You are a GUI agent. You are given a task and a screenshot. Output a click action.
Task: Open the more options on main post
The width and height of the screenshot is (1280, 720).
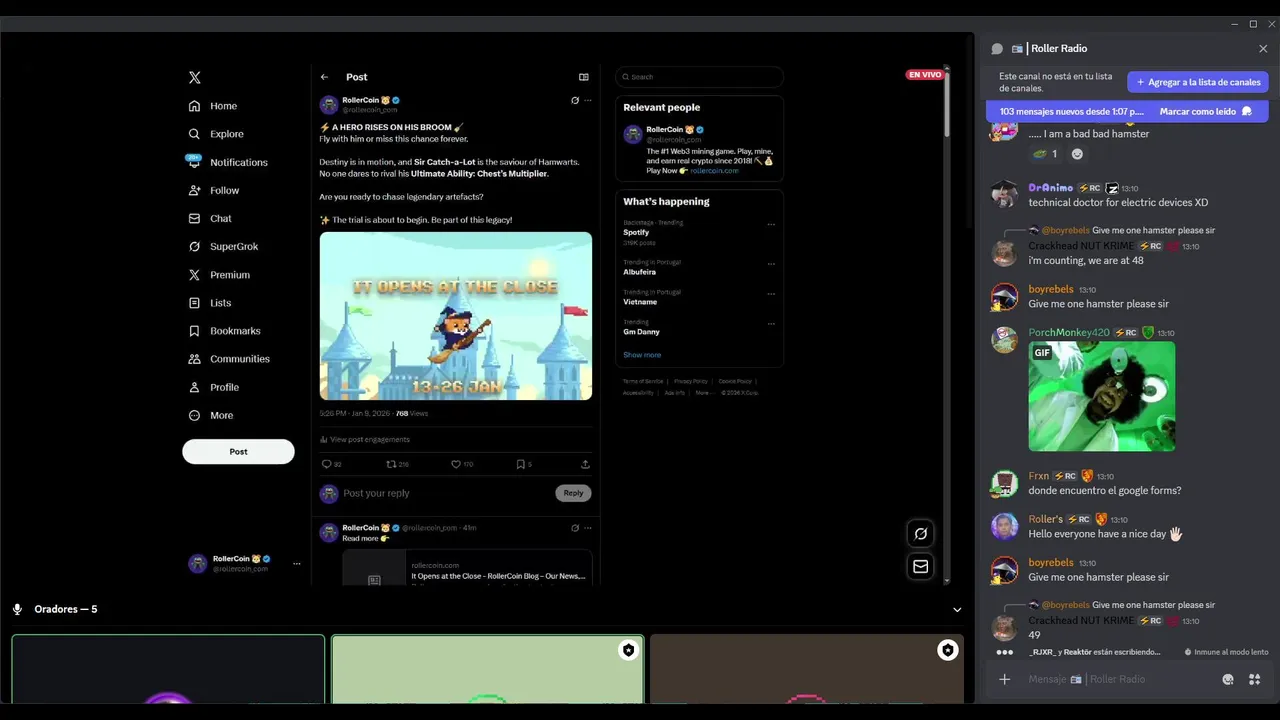(x=588, y=100)
